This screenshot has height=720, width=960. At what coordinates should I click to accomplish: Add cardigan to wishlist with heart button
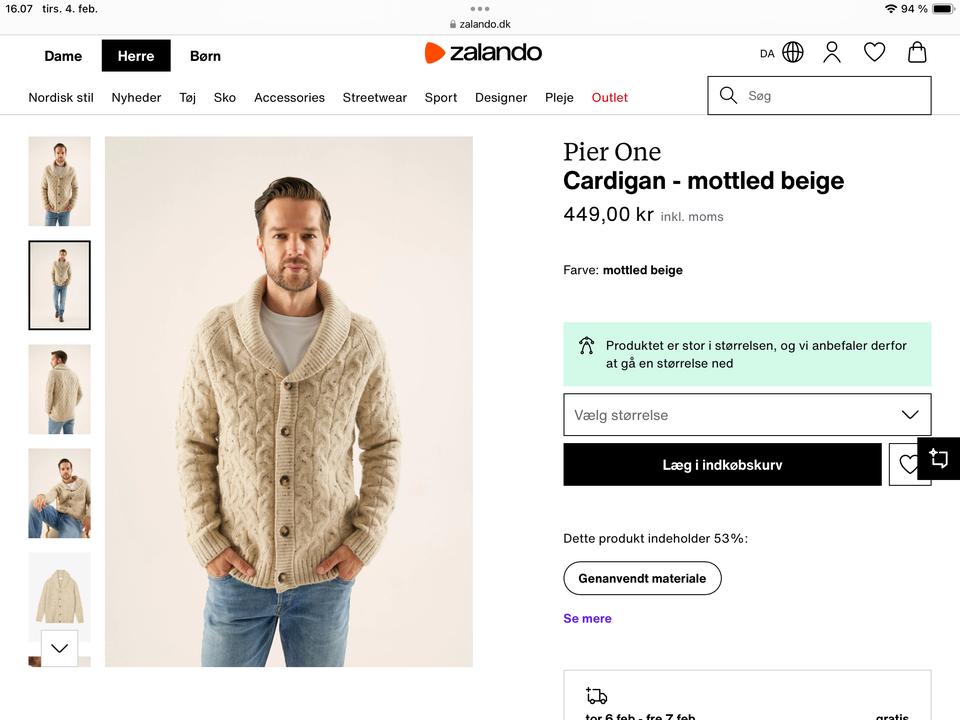(907, 465)
